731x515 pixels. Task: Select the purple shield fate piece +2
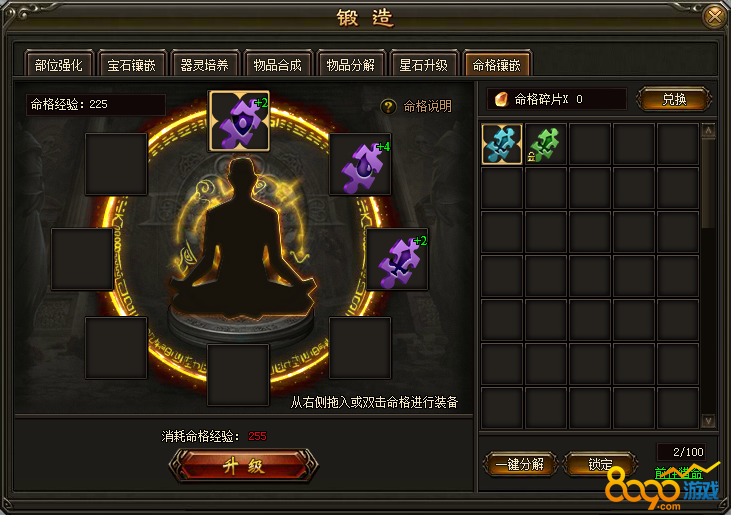tap(239, 121)
